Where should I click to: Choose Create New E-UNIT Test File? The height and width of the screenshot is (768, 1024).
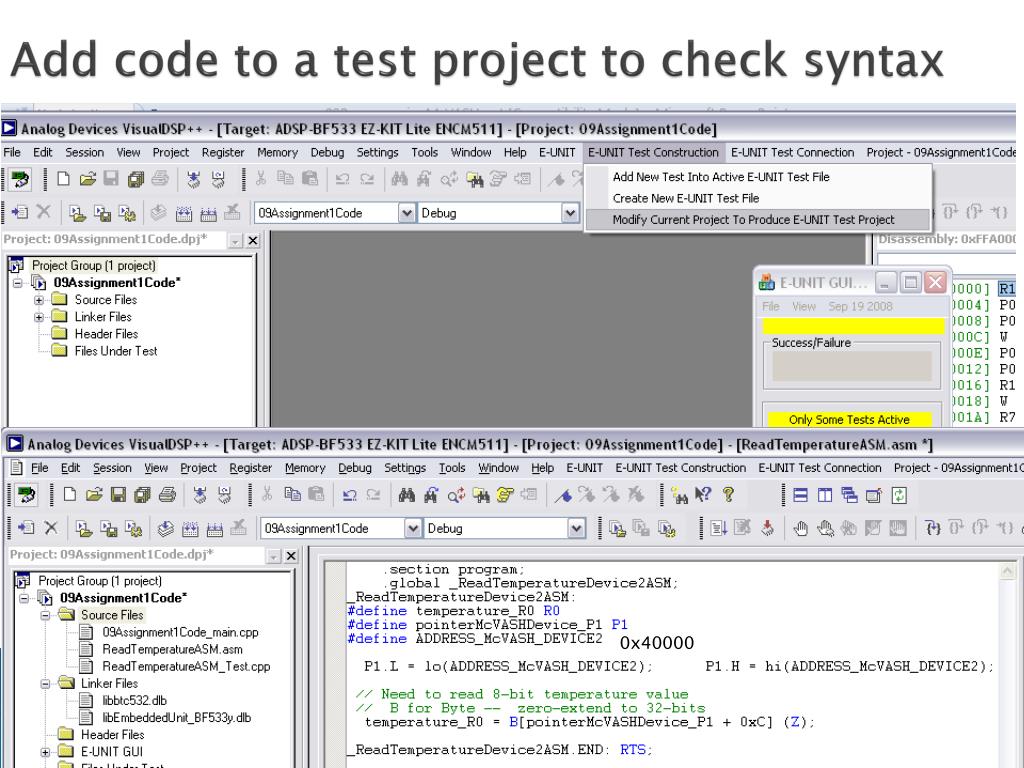(685, 198)
